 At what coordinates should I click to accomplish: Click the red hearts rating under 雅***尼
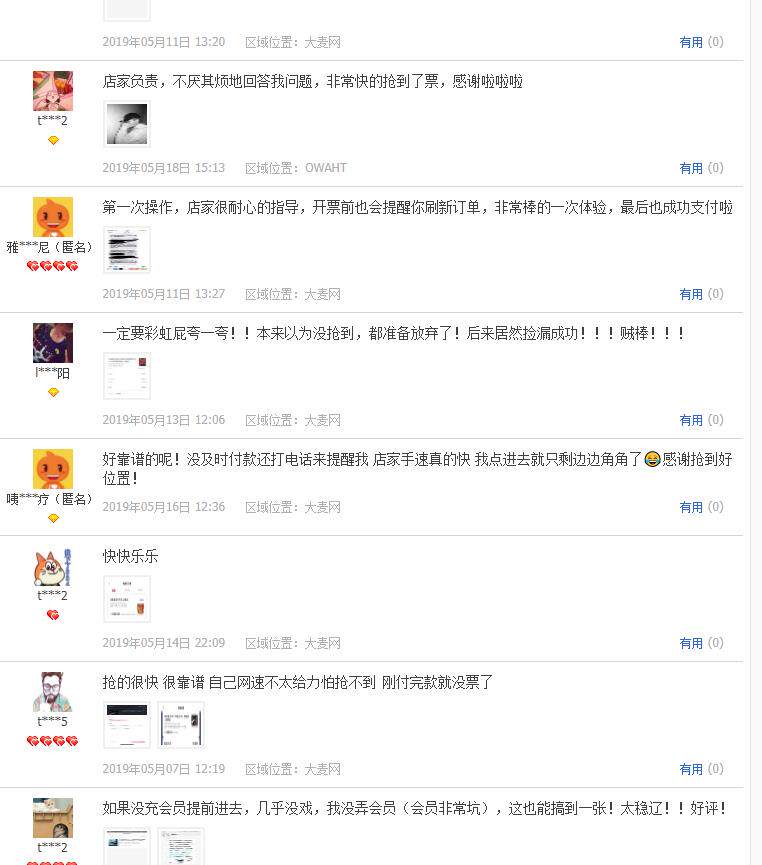click(x=52, y=266)
